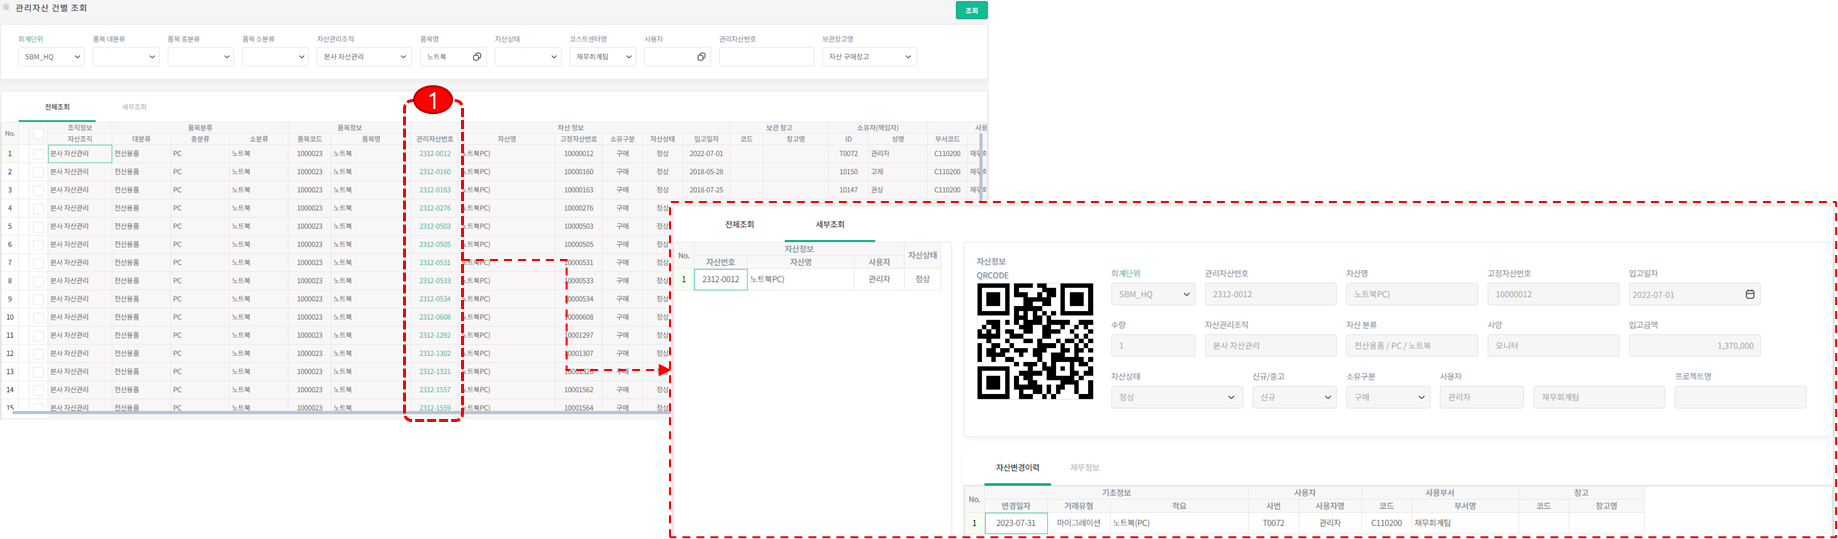Open the 입고일자 calendar picker icon
The height and width of the screenshot is (539, 1838).
pos(1749,294)
